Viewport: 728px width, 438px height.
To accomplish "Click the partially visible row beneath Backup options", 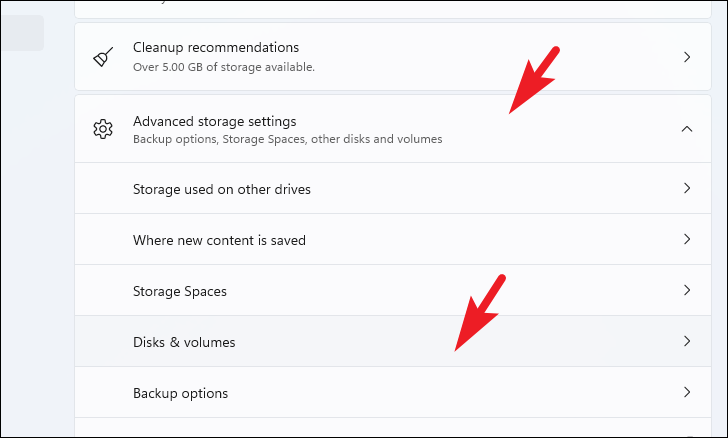I will [393, 427].
